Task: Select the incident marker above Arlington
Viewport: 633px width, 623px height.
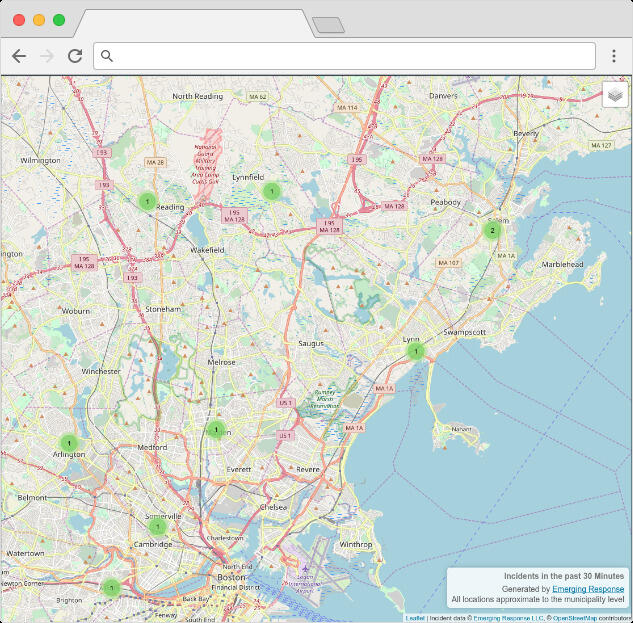Action: pyautogui.click(x=68, y=442)
